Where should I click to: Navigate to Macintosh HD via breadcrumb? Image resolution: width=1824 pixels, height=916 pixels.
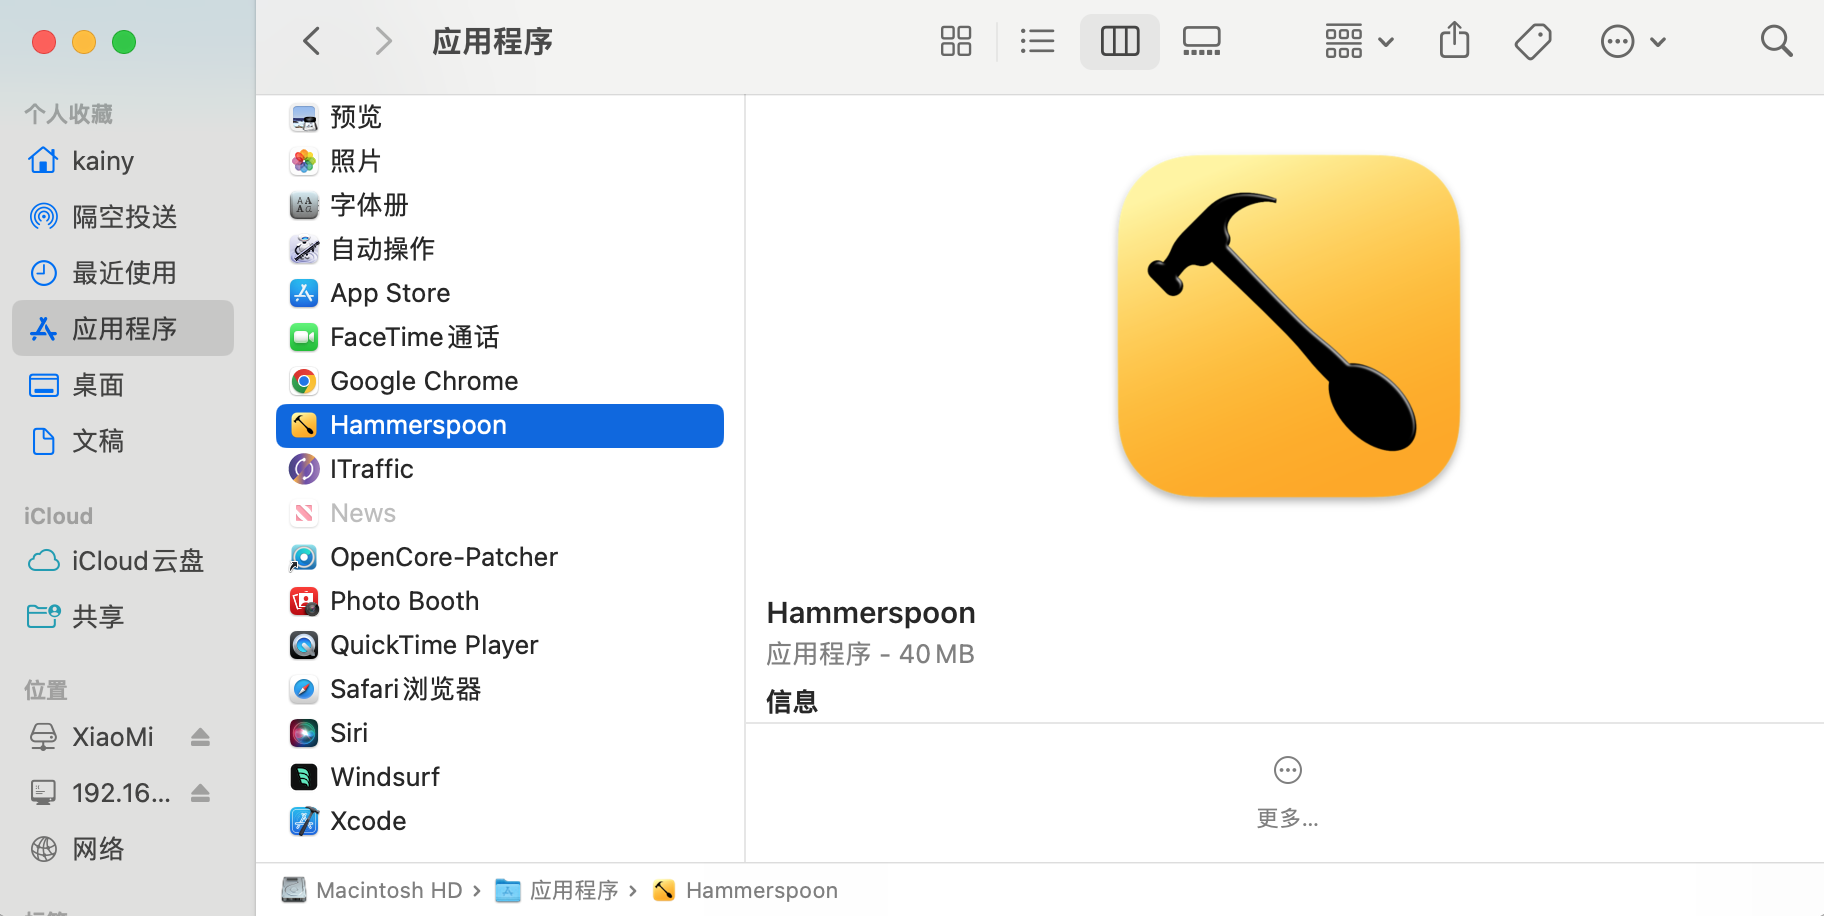tap(388, 889)
